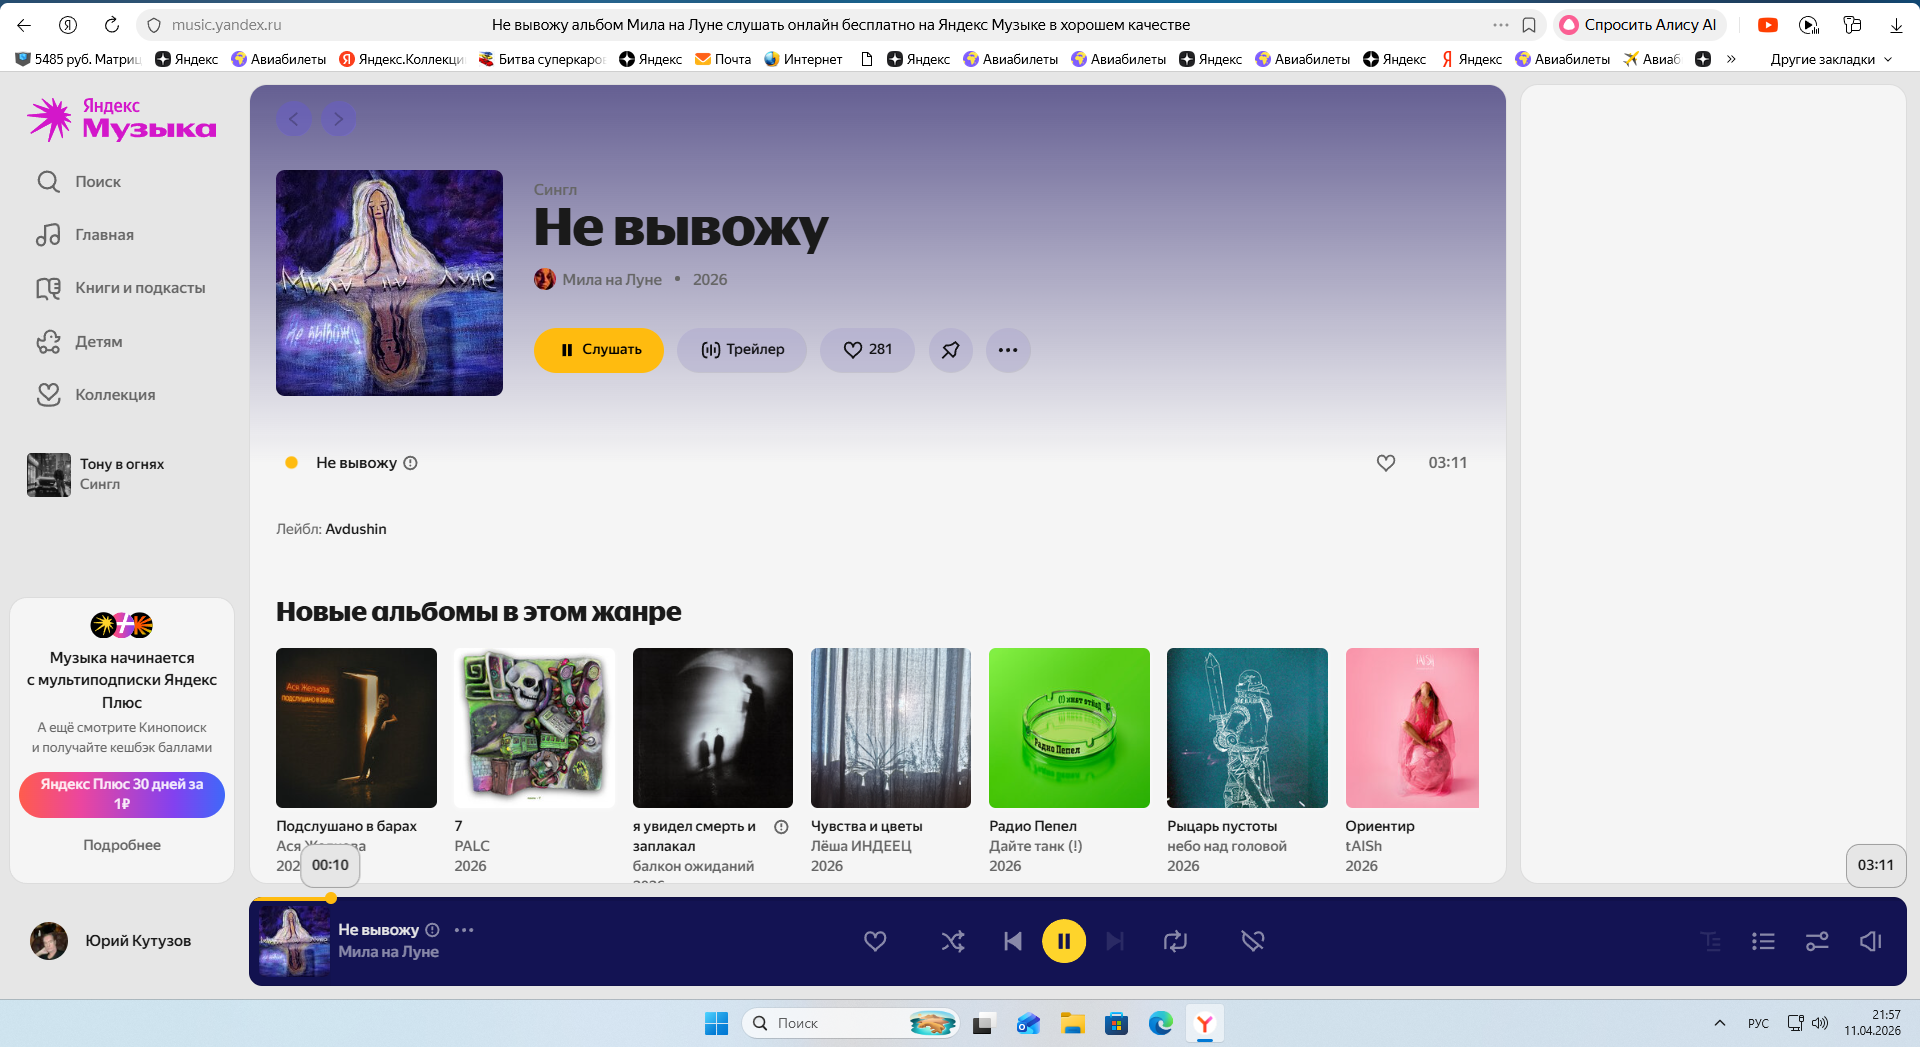Open Коллекция in the sidebar
This screenshot has height=1047, width=1920.
[x=96, y=395]
